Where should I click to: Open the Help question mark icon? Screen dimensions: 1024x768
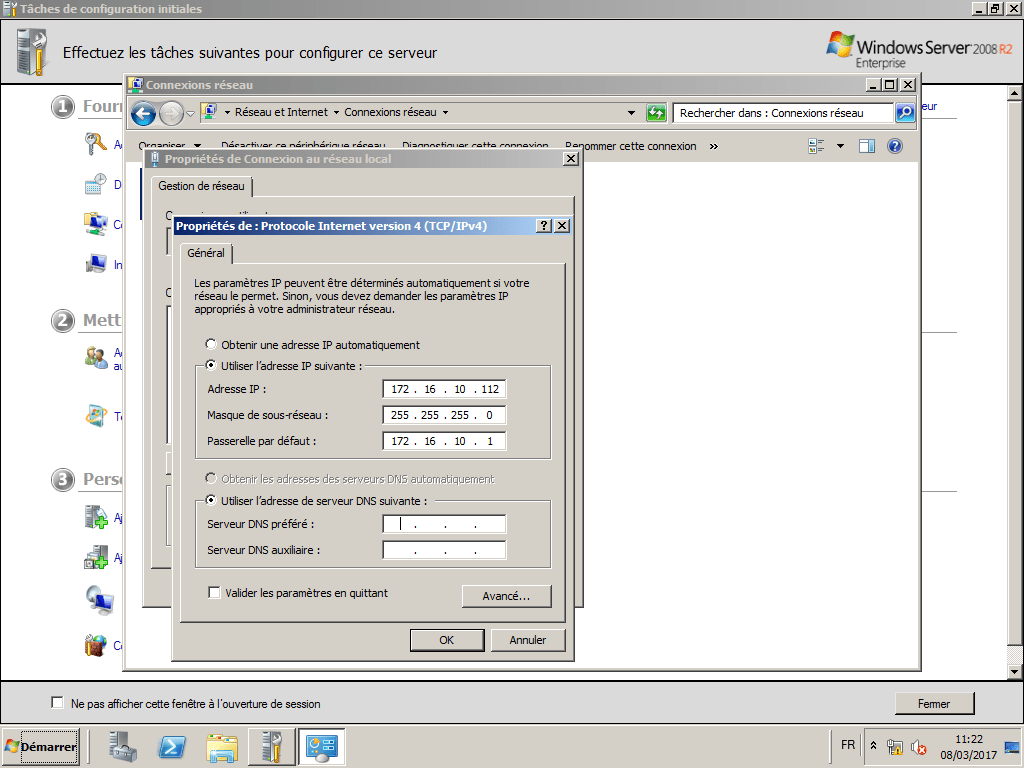894,146
